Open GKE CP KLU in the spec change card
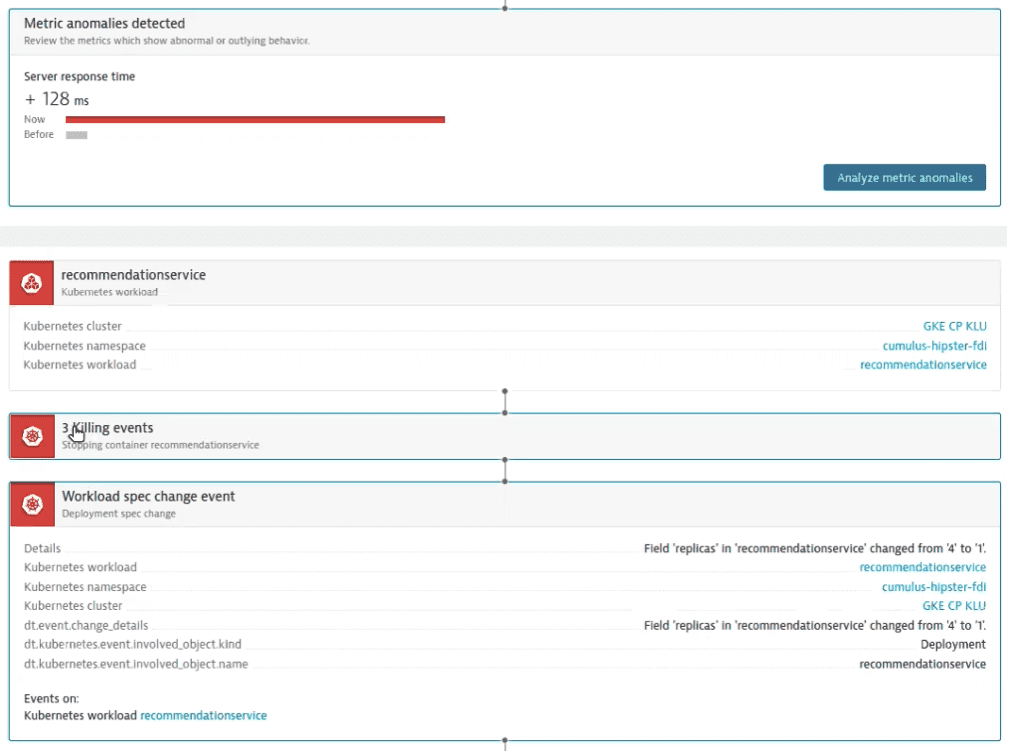1012x753 pixels. pos(955,605)
